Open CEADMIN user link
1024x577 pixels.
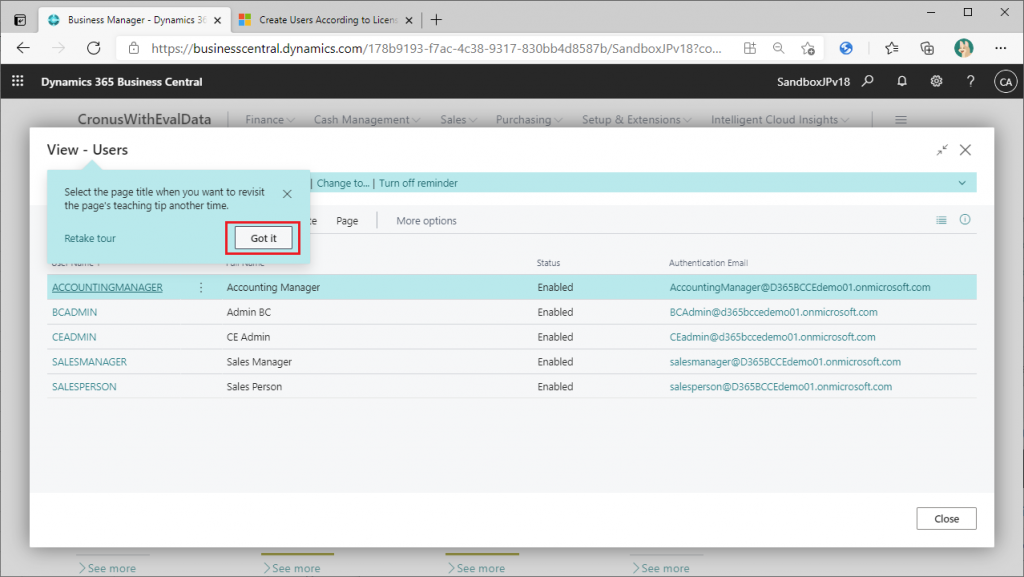[74, 337]
